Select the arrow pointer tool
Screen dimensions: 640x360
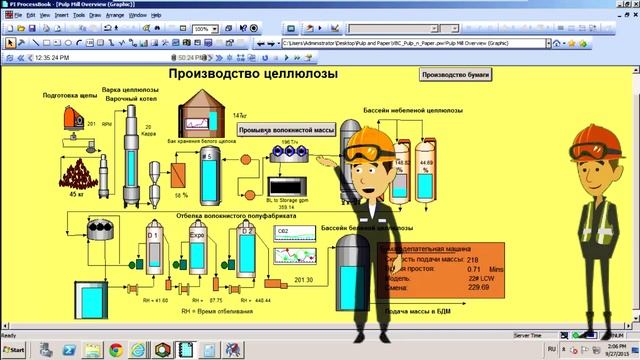click(x=10, y=43)
